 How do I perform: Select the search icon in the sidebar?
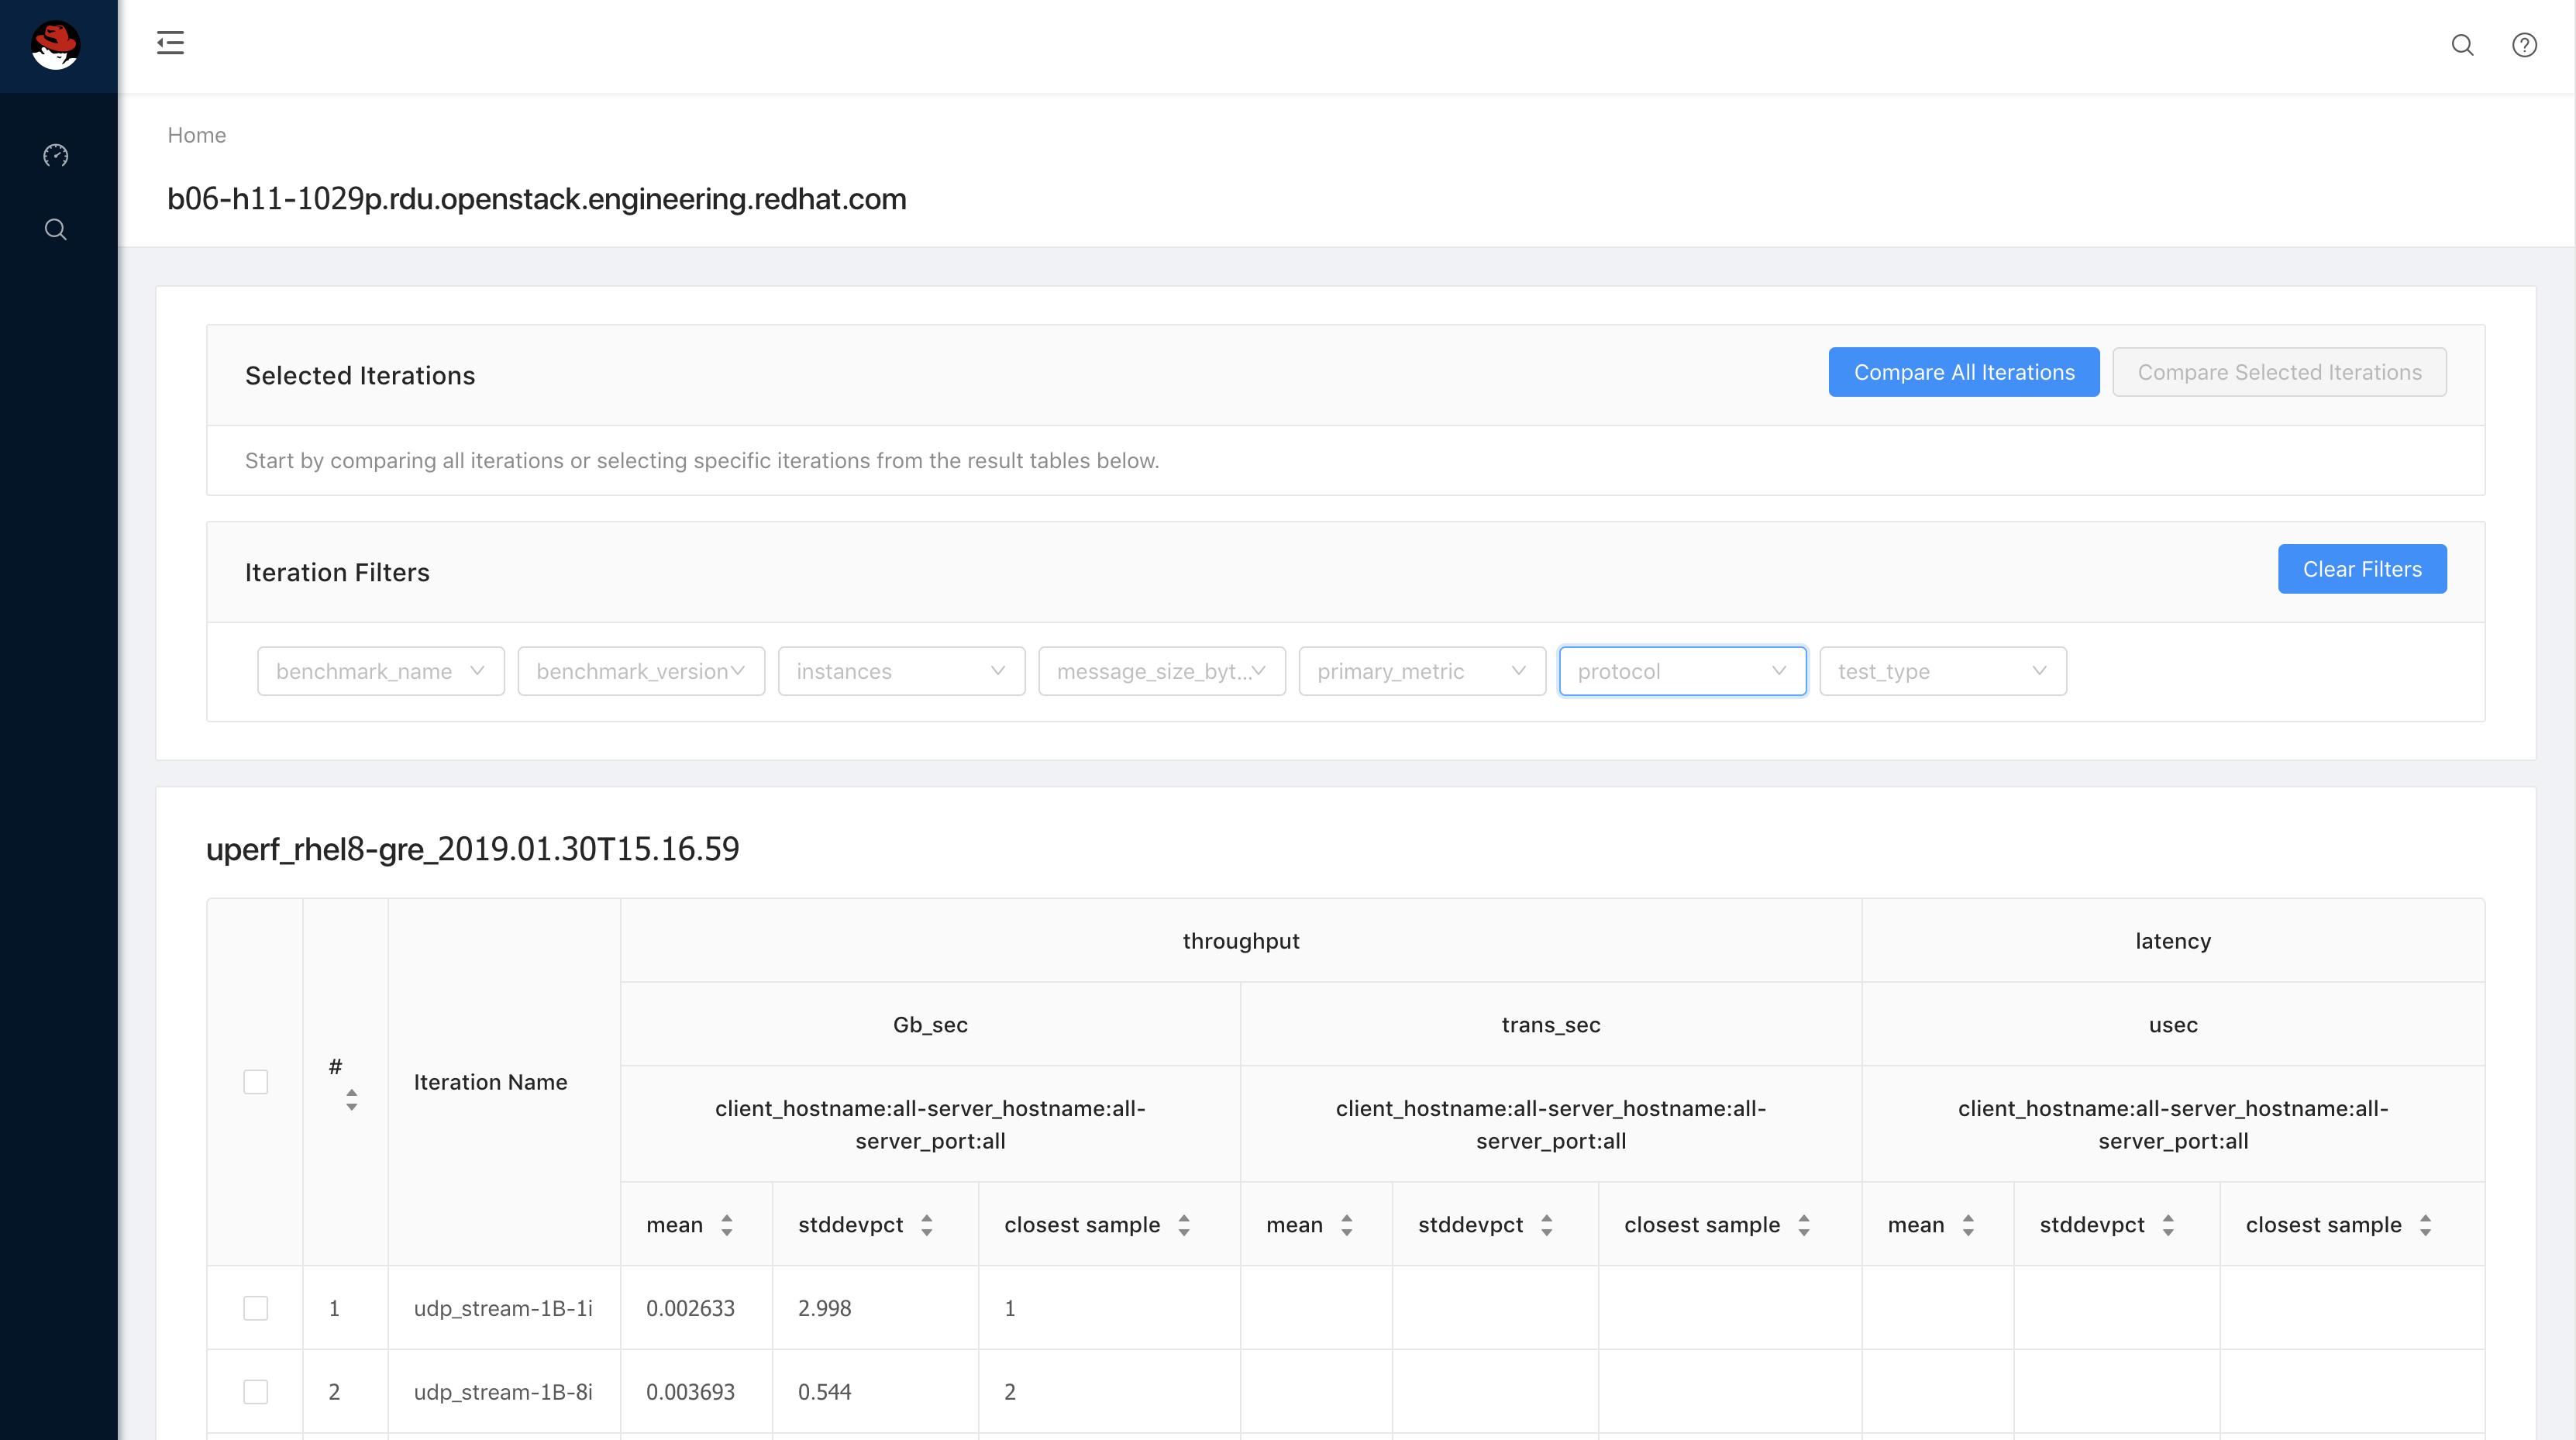(x=56, y=229)
